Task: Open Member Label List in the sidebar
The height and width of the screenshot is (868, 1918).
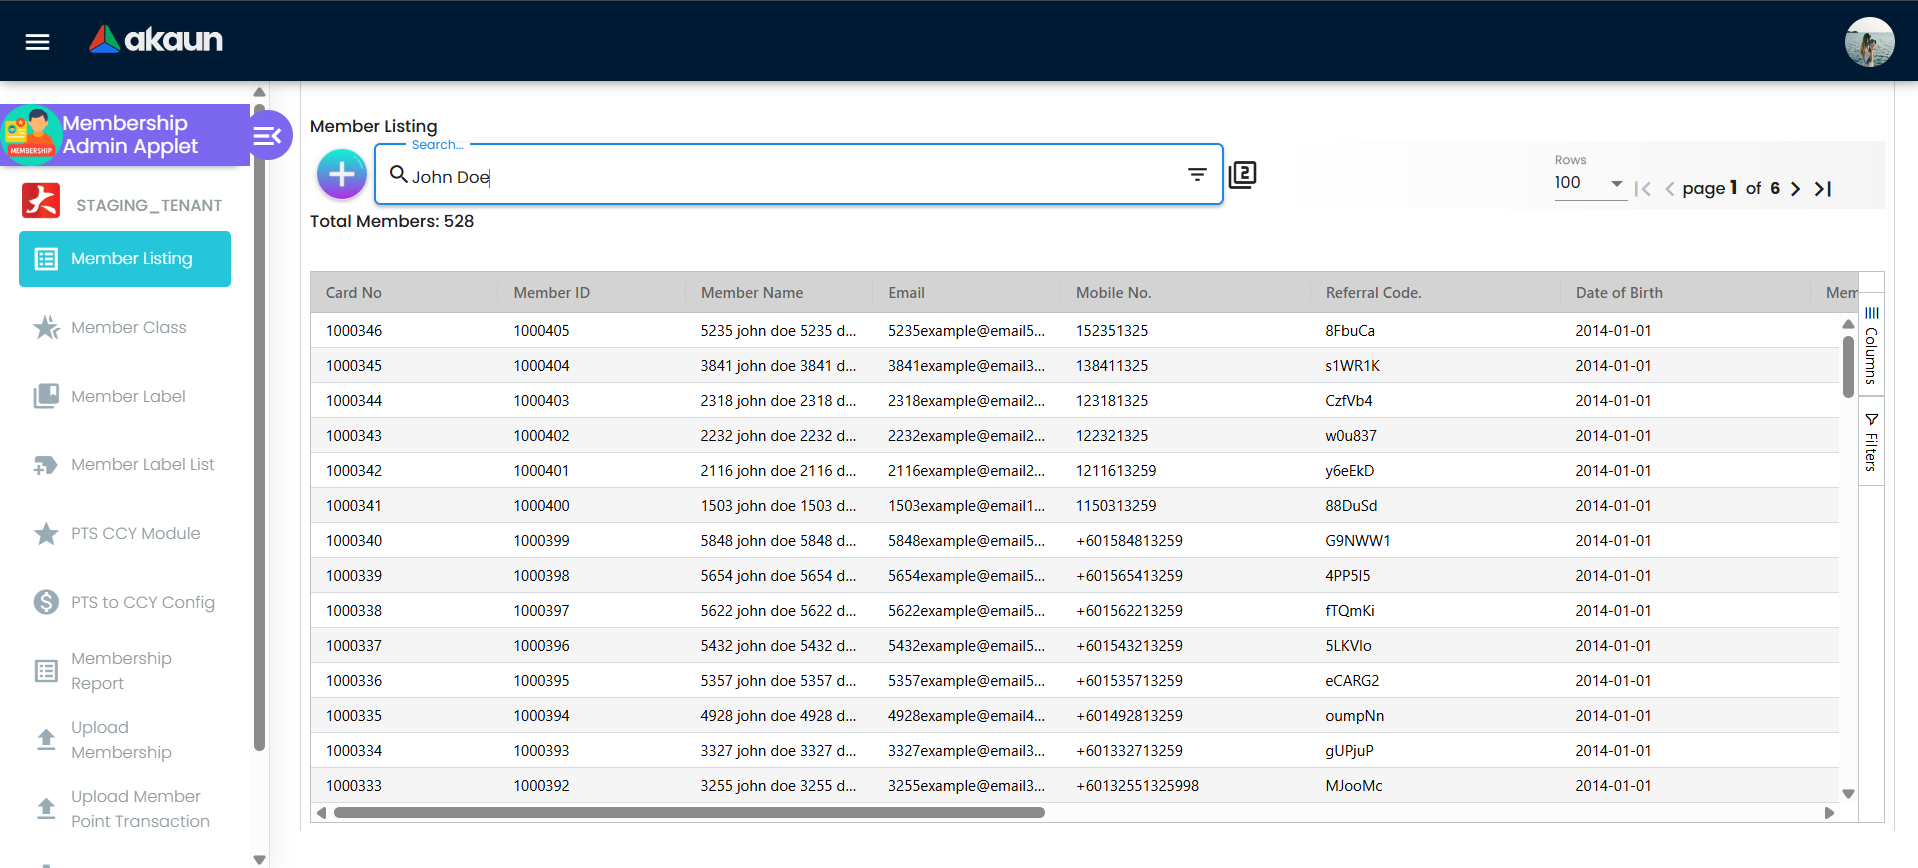Action: (125, 465)
